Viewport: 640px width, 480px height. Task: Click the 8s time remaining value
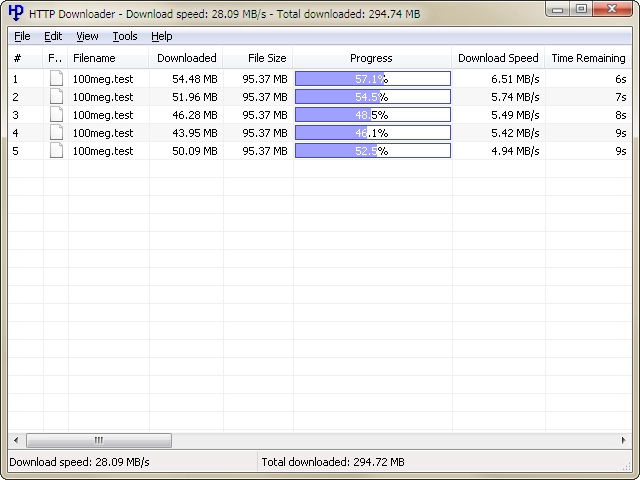coord(620,115)
